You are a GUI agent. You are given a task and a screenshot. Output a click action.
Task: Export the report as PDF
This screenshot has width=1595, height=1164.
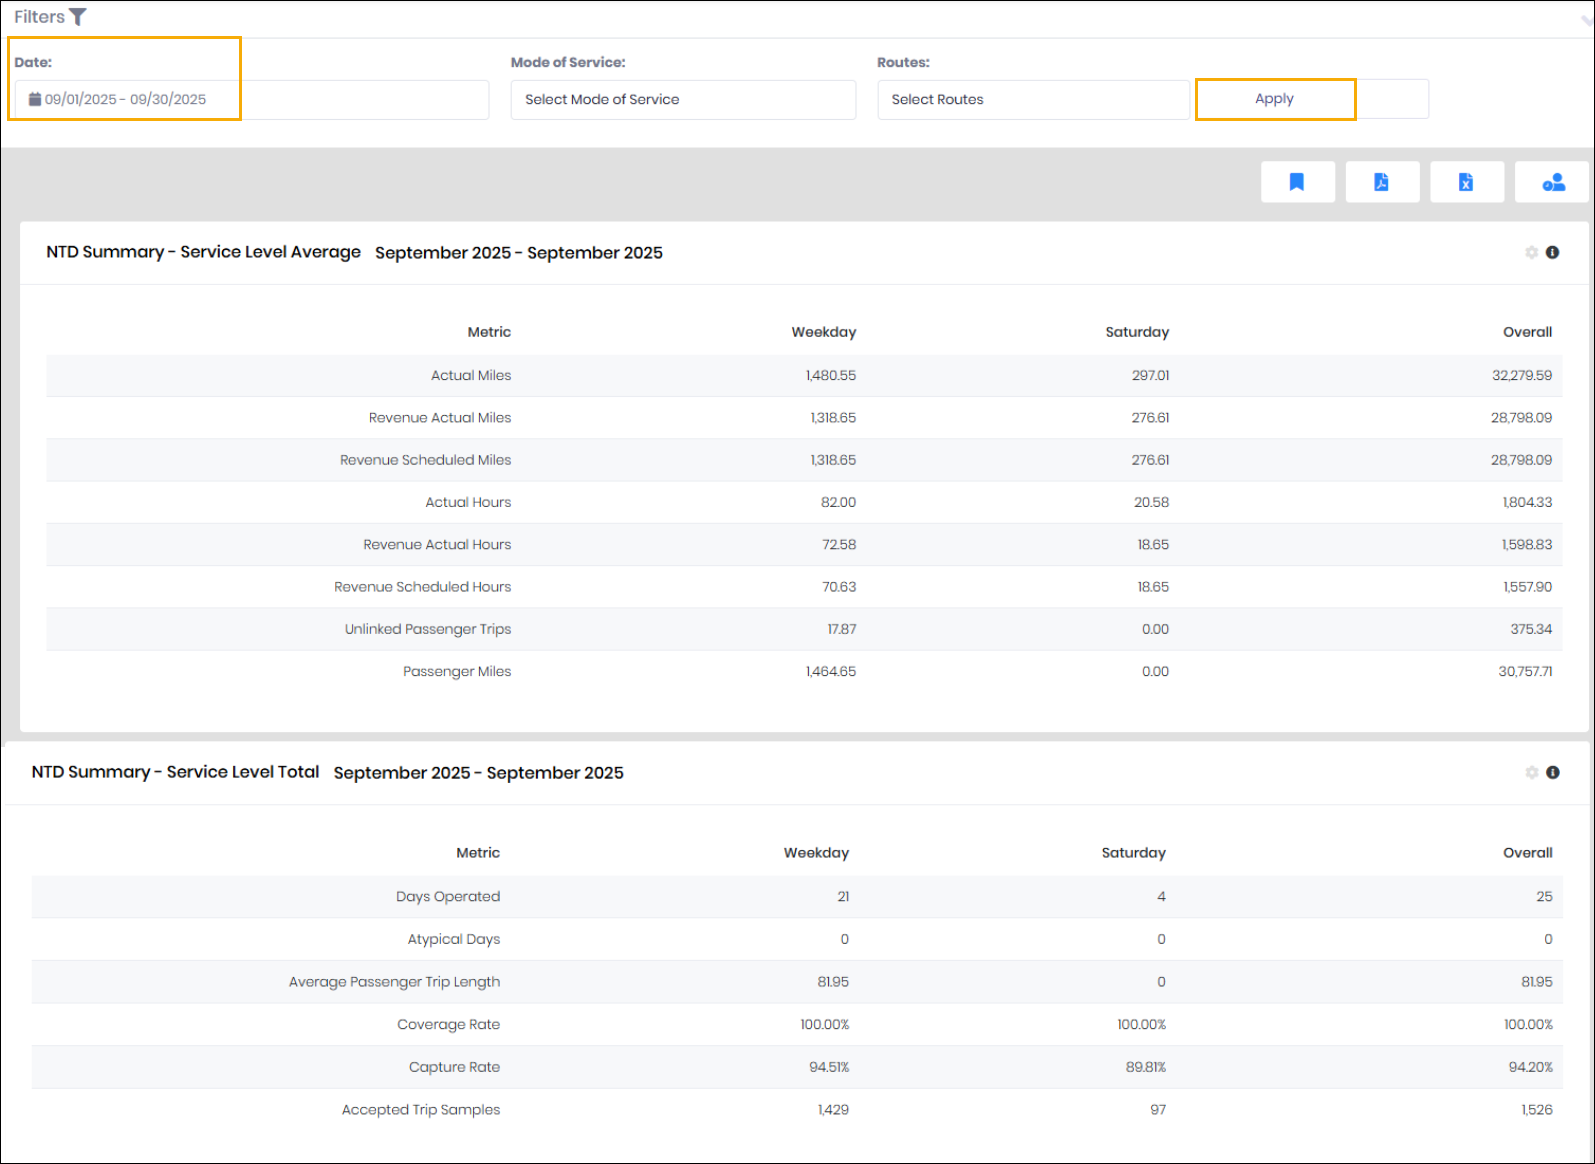pos(1381,182)
